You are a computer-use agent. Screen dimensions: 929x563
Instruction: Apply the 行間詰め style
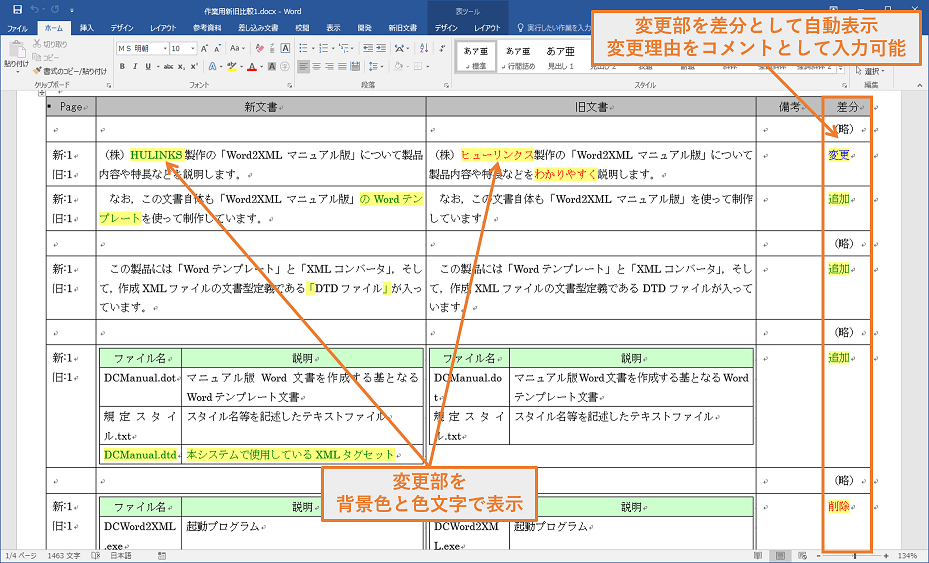[518, 57]
